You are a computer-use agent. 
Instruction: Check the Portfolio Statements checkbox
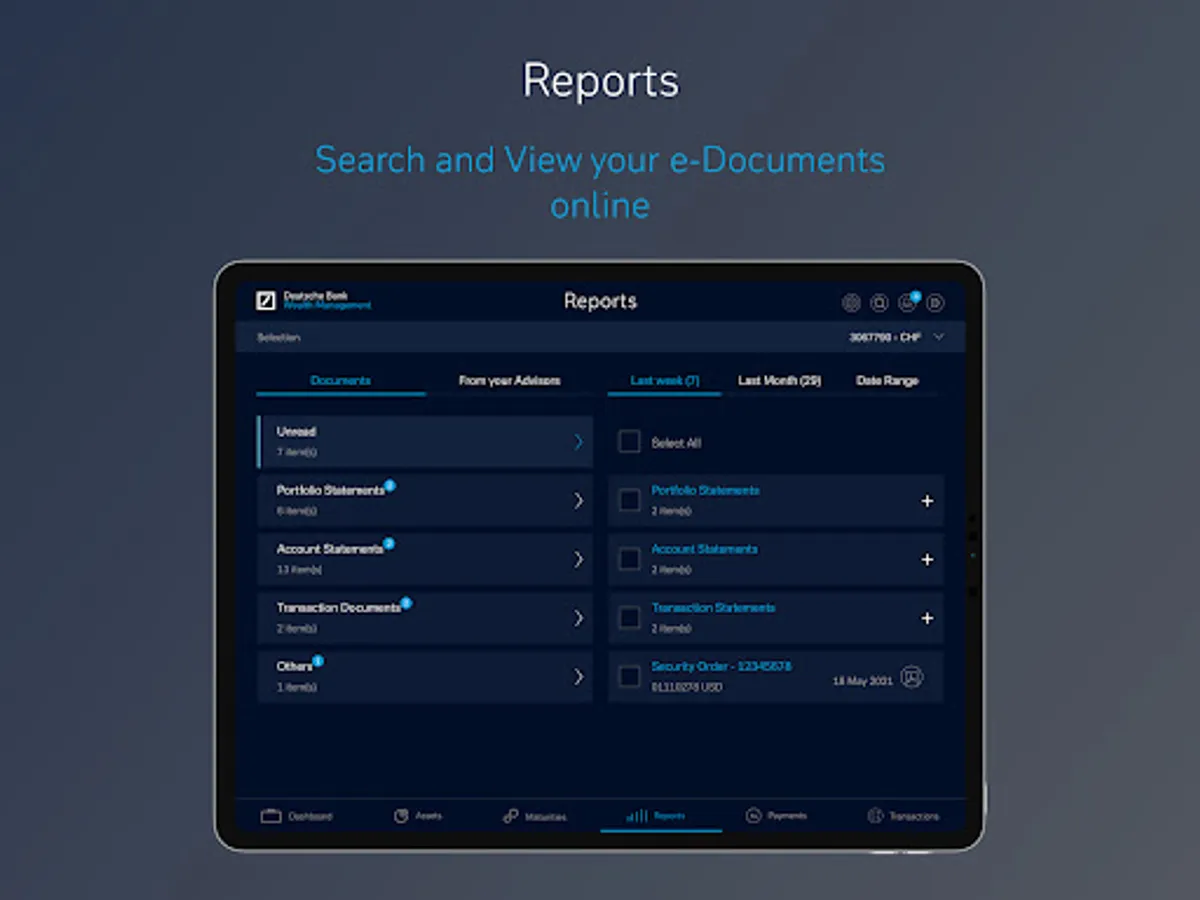pos(629,500)
